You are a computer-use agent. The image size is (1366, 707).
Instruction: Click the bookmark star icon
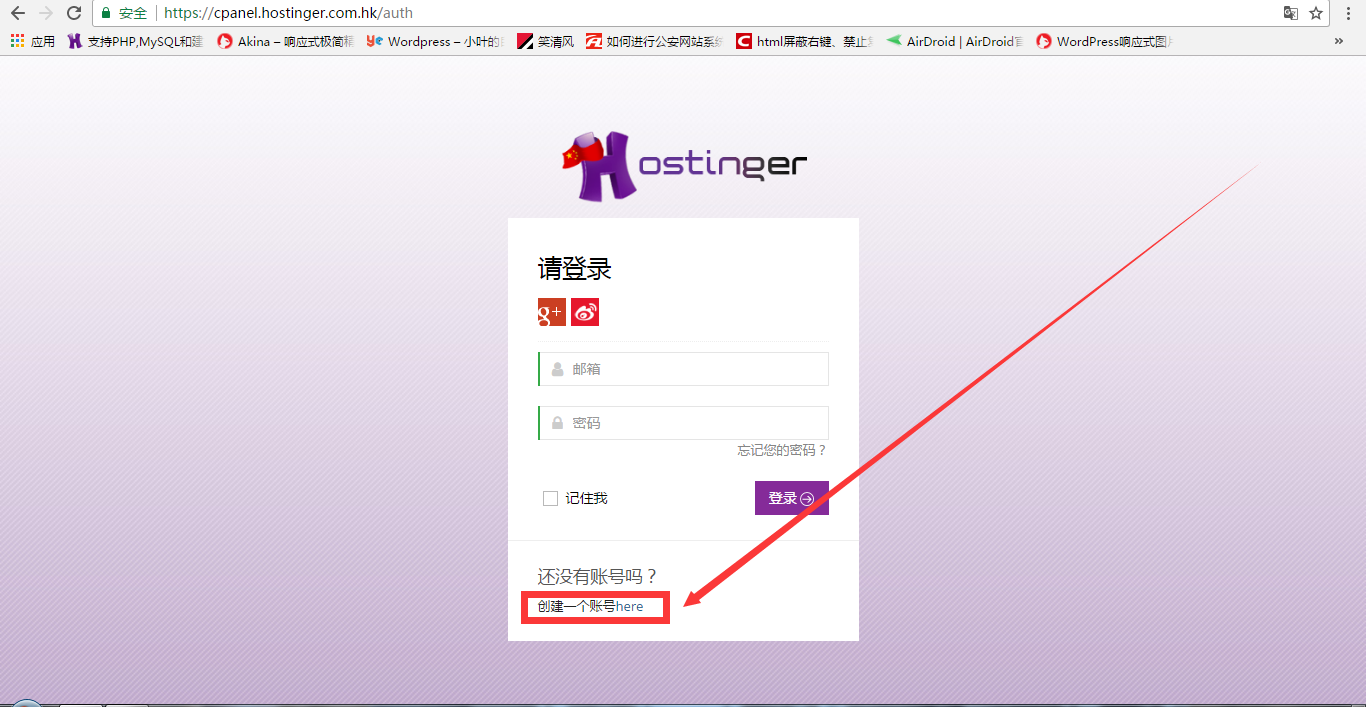click(1318, 13)
